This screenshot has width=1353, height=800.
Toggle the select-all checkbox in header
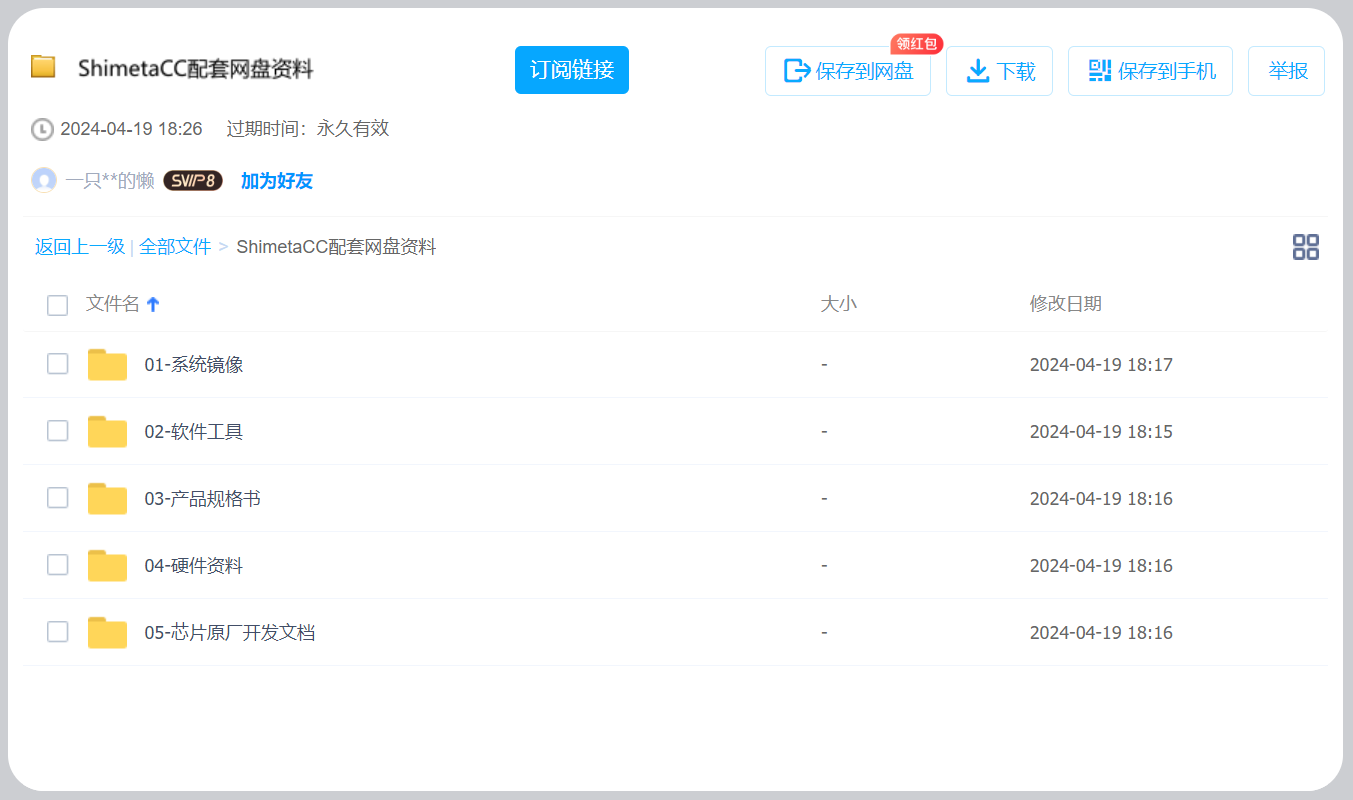tap(57, 305)
